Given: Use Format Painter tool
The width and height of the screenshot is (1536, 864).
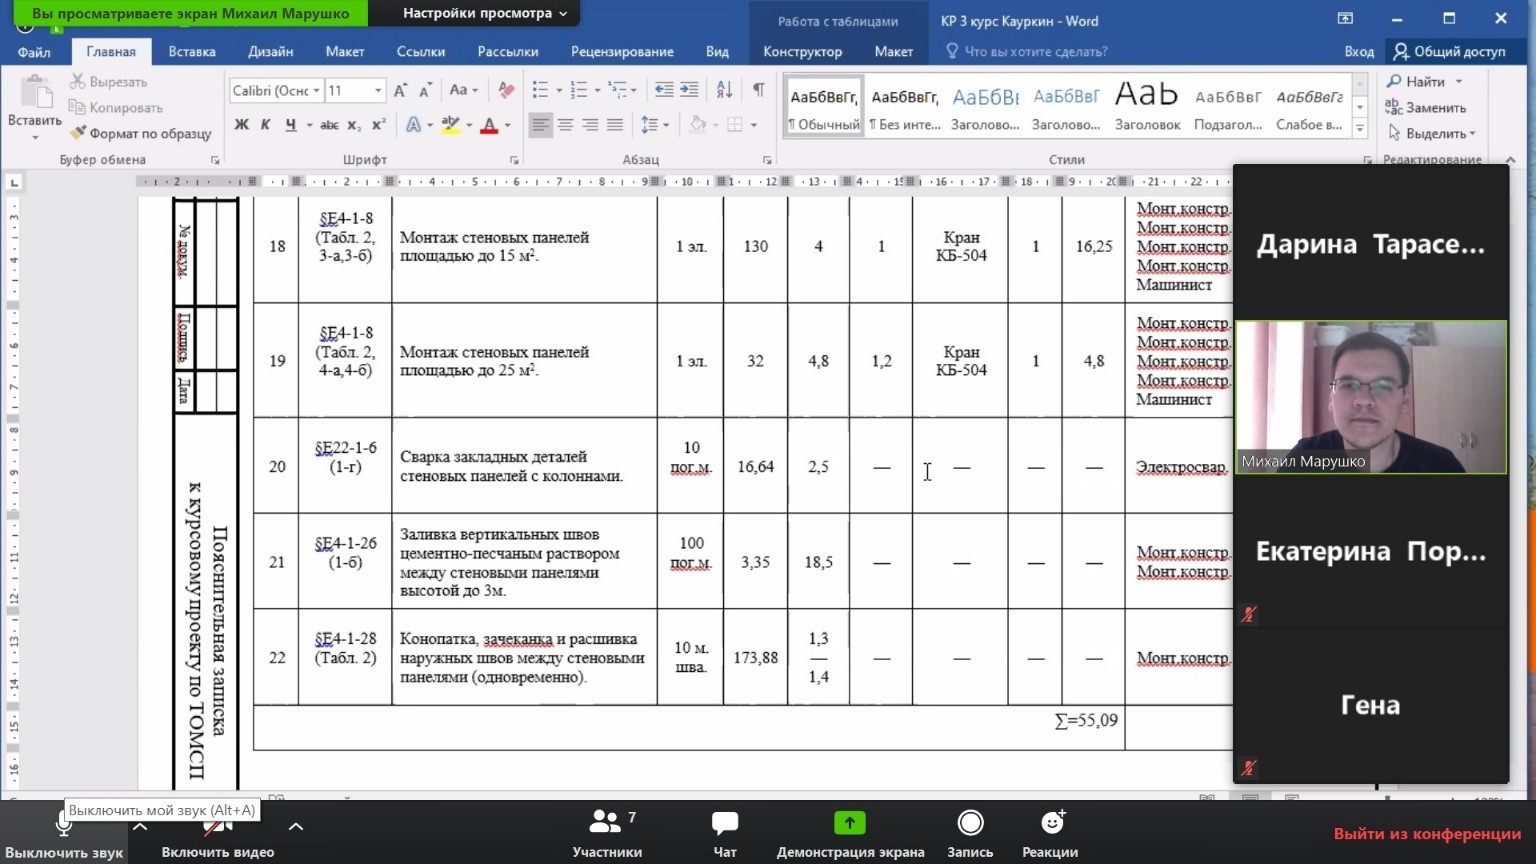Looking at the screenshot, I should 140,134.
